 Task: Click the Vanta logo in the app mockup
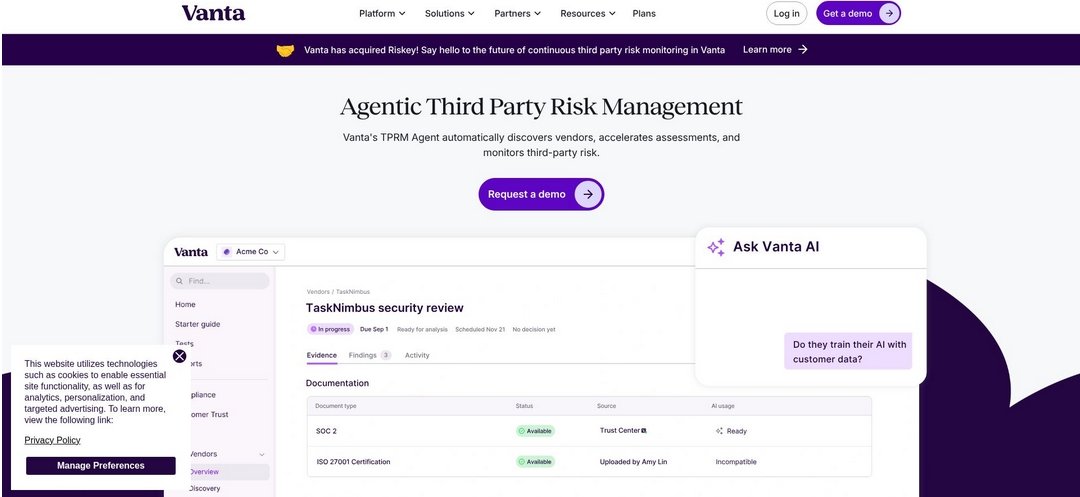tap(191, 252)
